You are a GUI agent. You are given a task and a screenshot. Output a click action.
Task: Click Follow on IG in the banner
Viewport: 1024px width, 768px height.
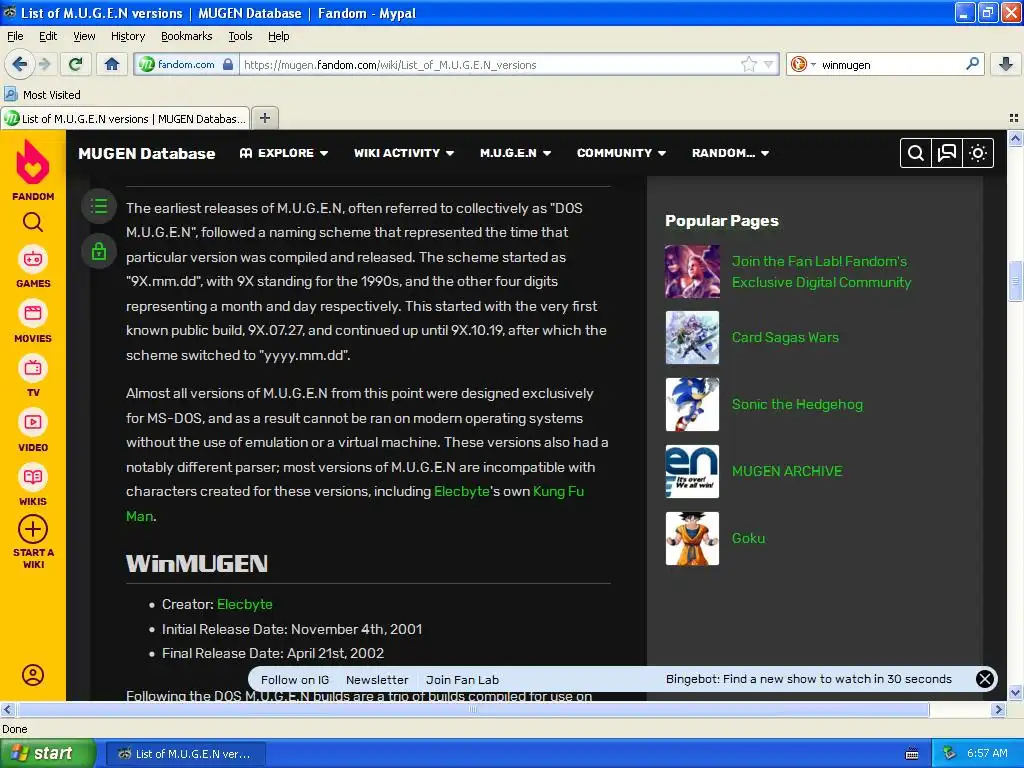295,679
